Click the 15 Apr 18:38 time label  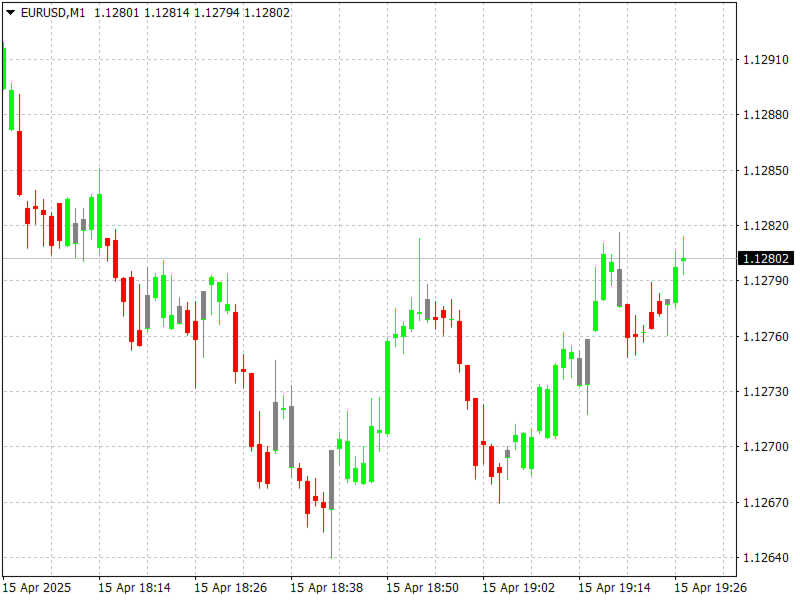pyautogui.click(x=327, y=588)
